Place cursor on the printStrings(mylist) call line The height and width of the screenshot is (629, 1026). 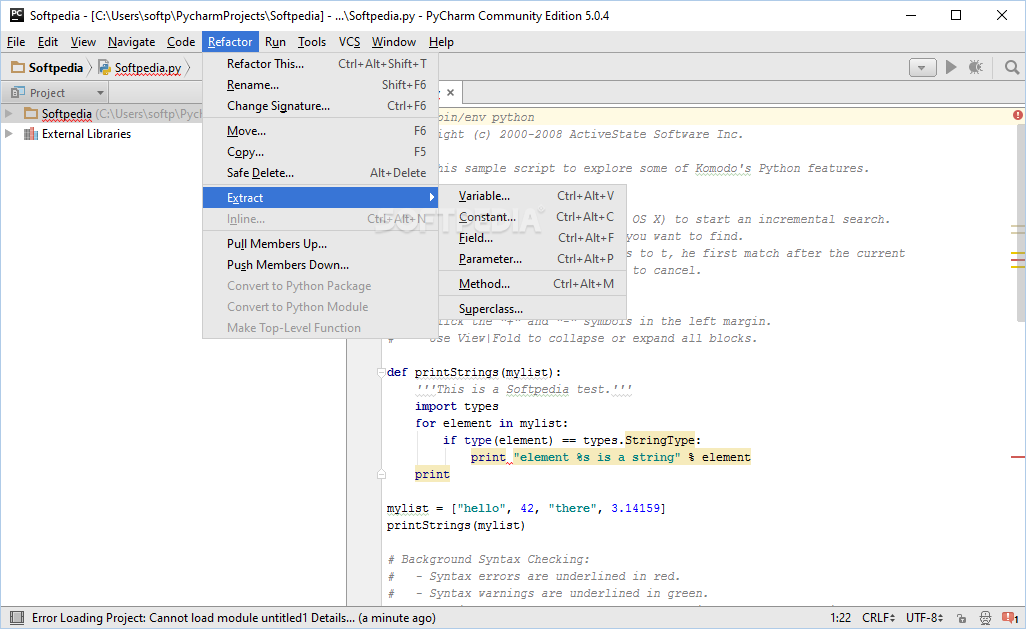point(455,525)
